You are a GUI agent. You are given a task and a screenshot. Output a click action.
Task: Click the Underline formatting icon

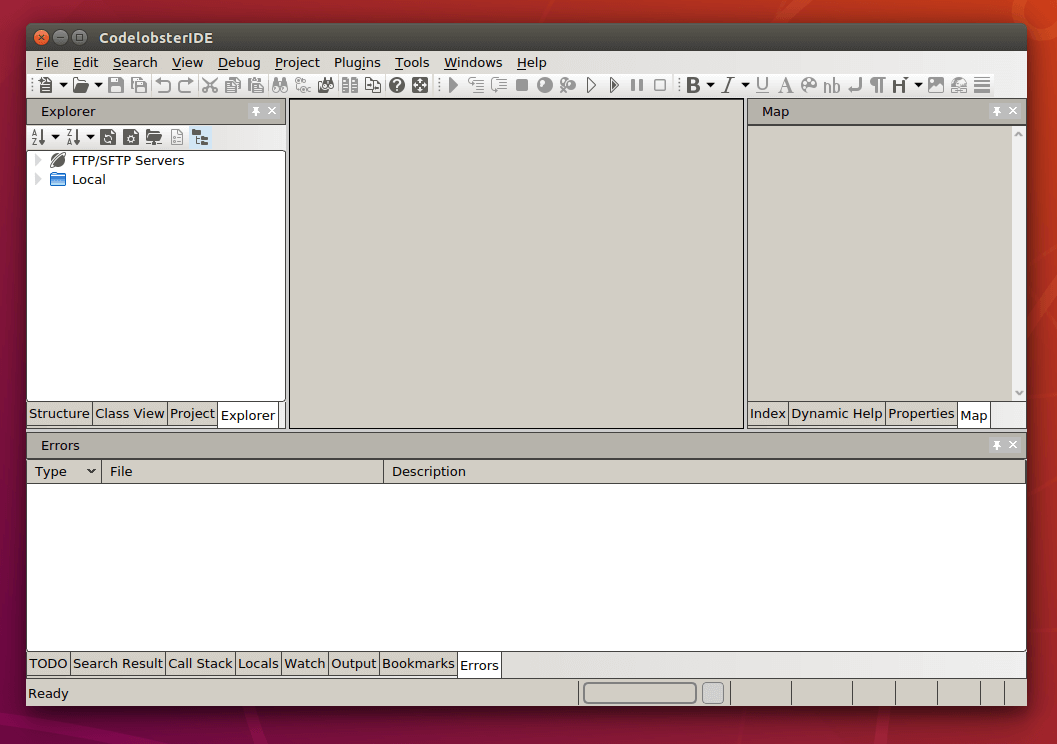(762, 85)
